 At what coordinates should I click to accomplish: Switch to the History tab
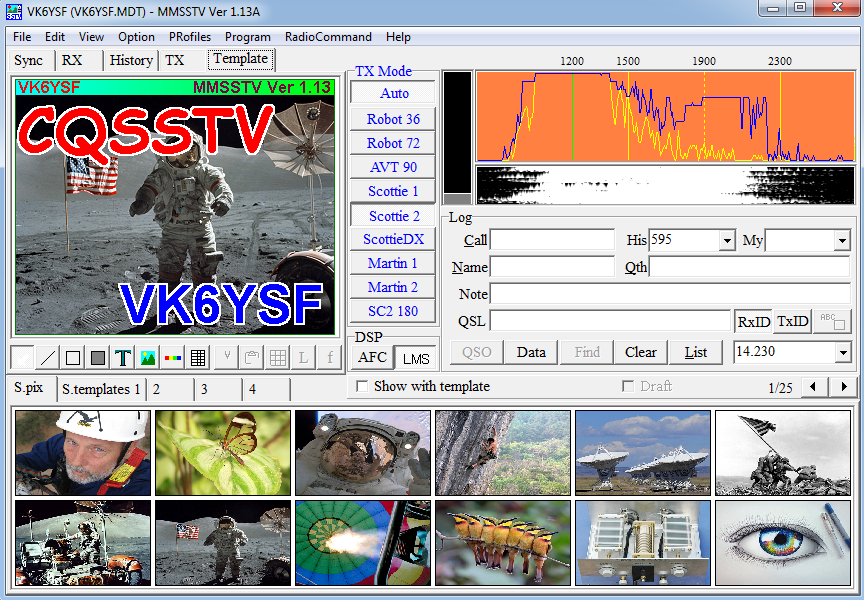131,60
